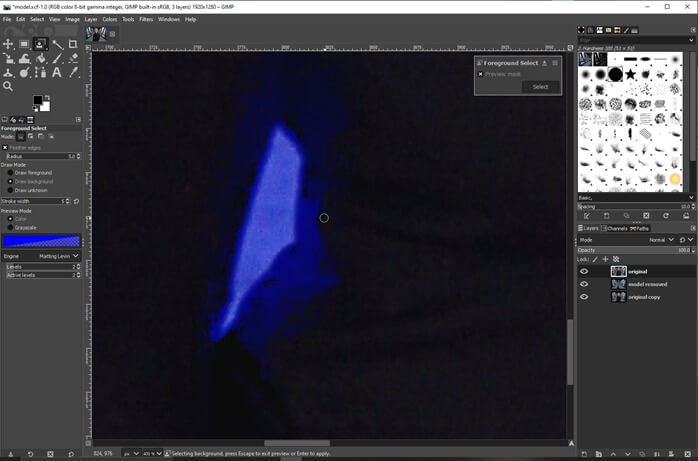Open the Windows menu

[x=169, y=19]
